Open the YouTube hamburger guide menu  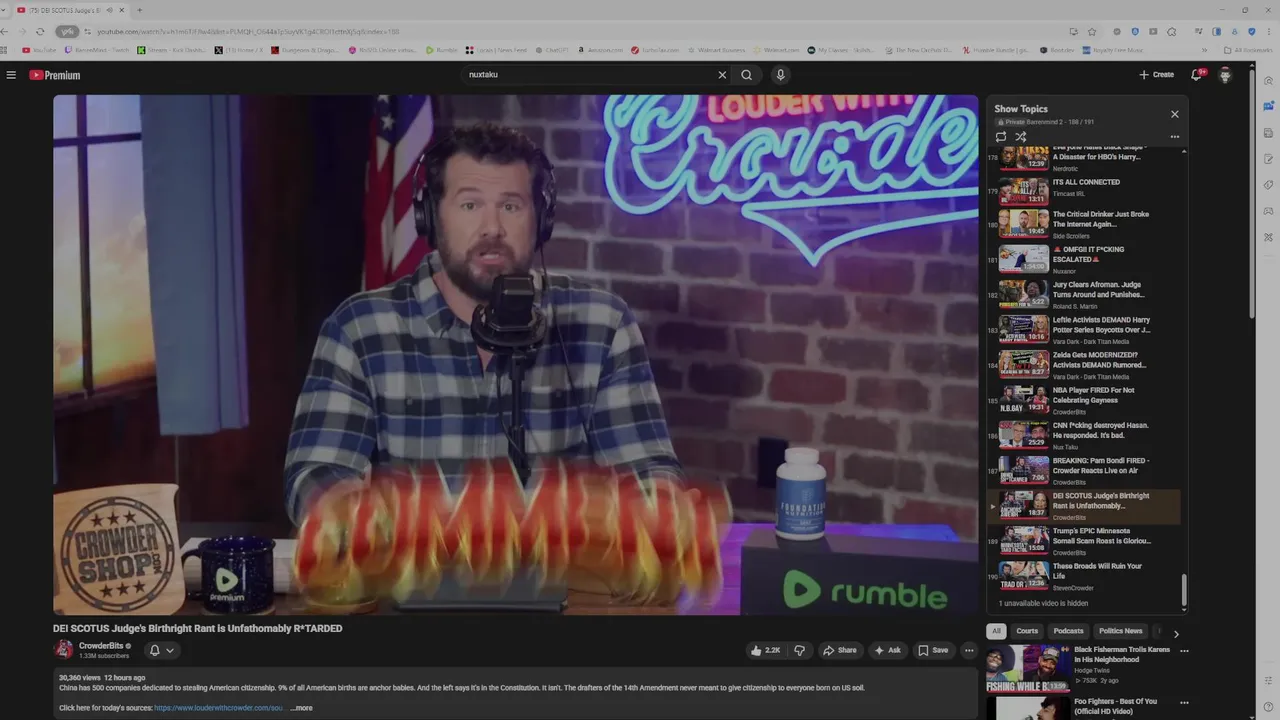tap(11, 75)
